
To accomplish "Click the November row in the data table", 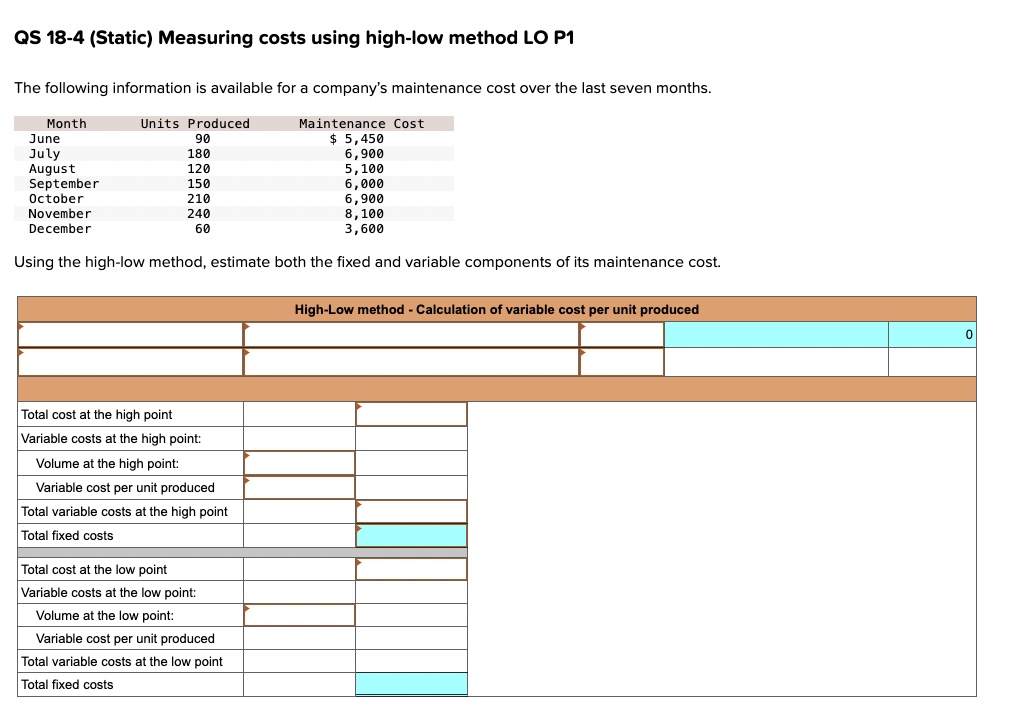I will point(60,213).
